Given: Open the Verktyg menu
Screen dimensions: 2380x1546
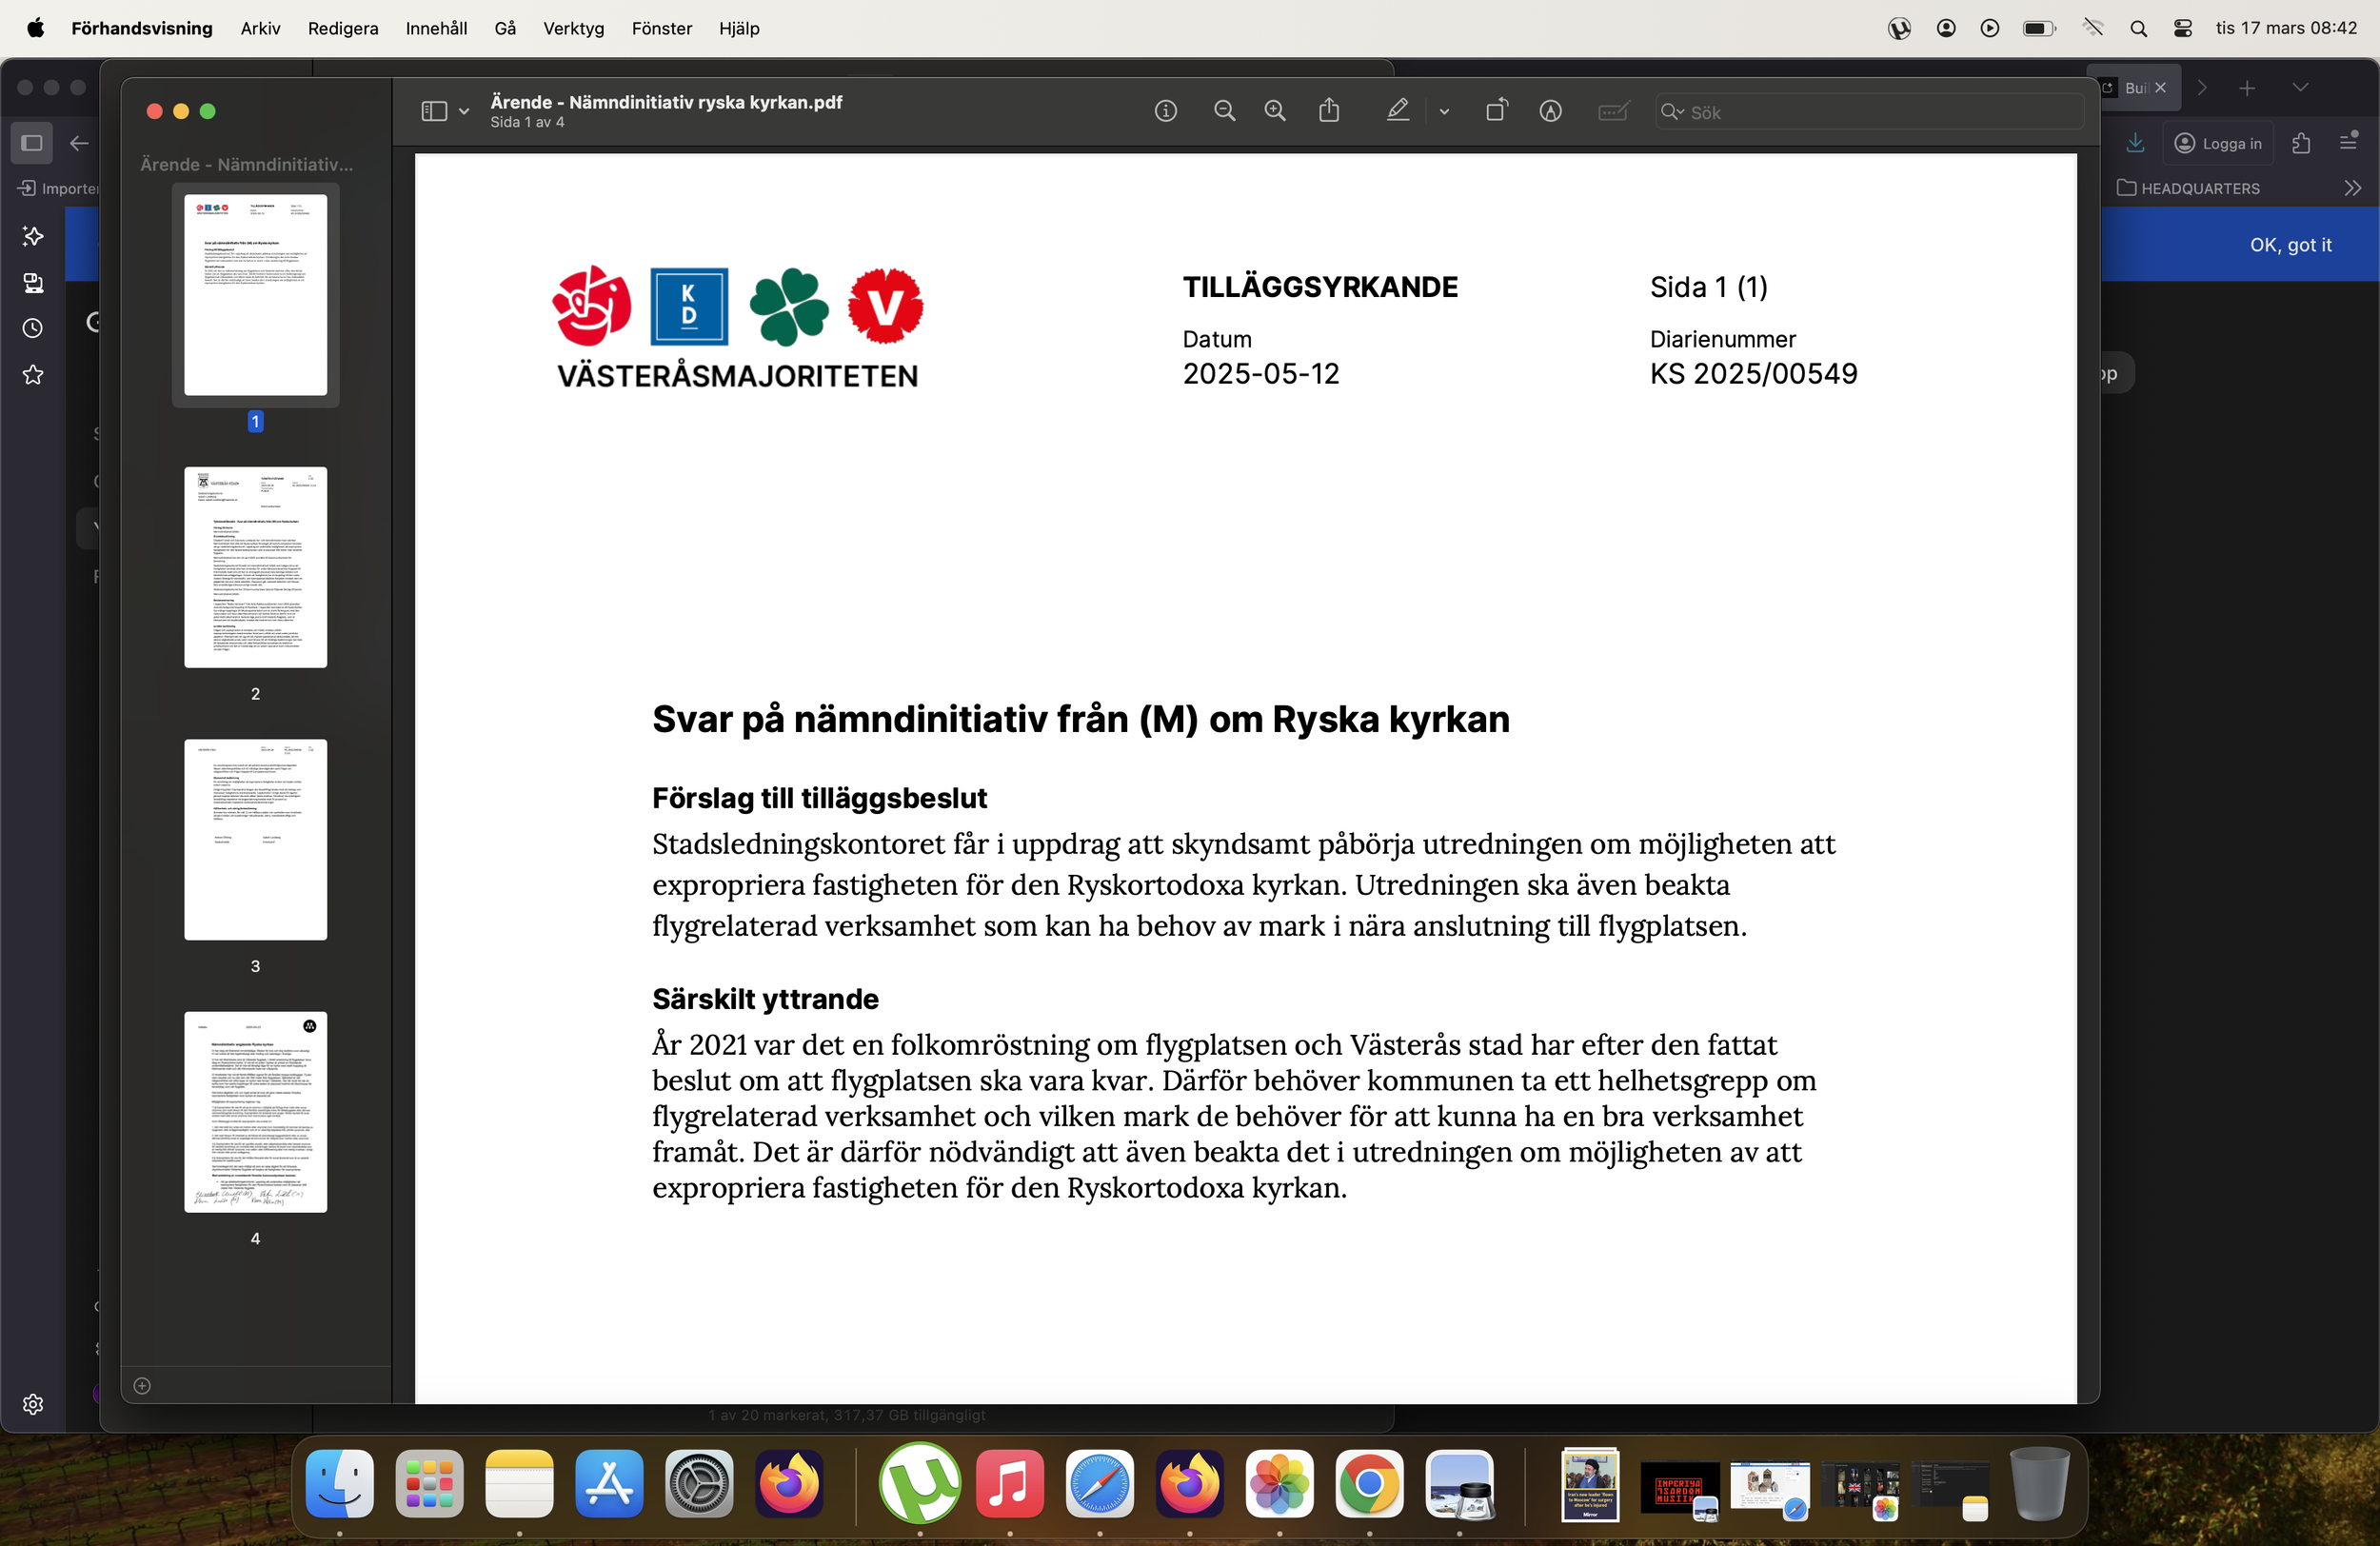Looking at the screenshot, I should [x=573, y=28].
